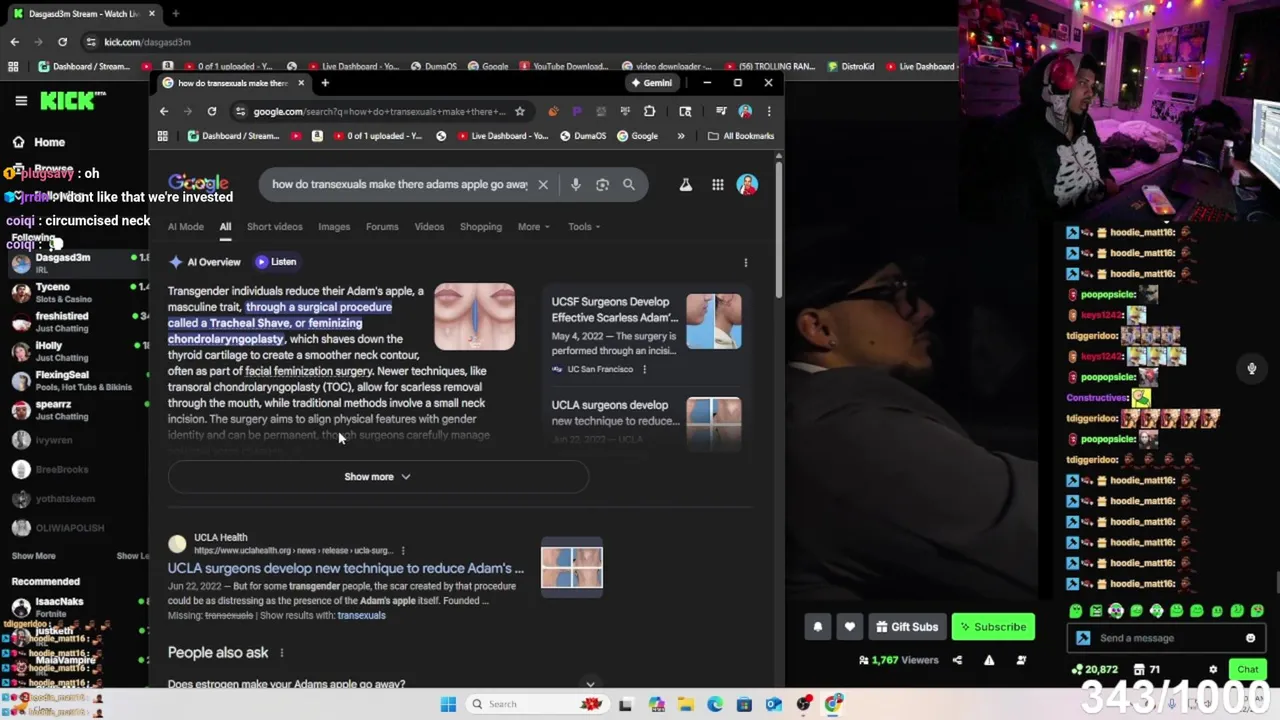Image resolution: width=1280 pixels, height=720 pixels.
Task: Turn on notifications with the bell icon
Action: click(x=818, y=627)
